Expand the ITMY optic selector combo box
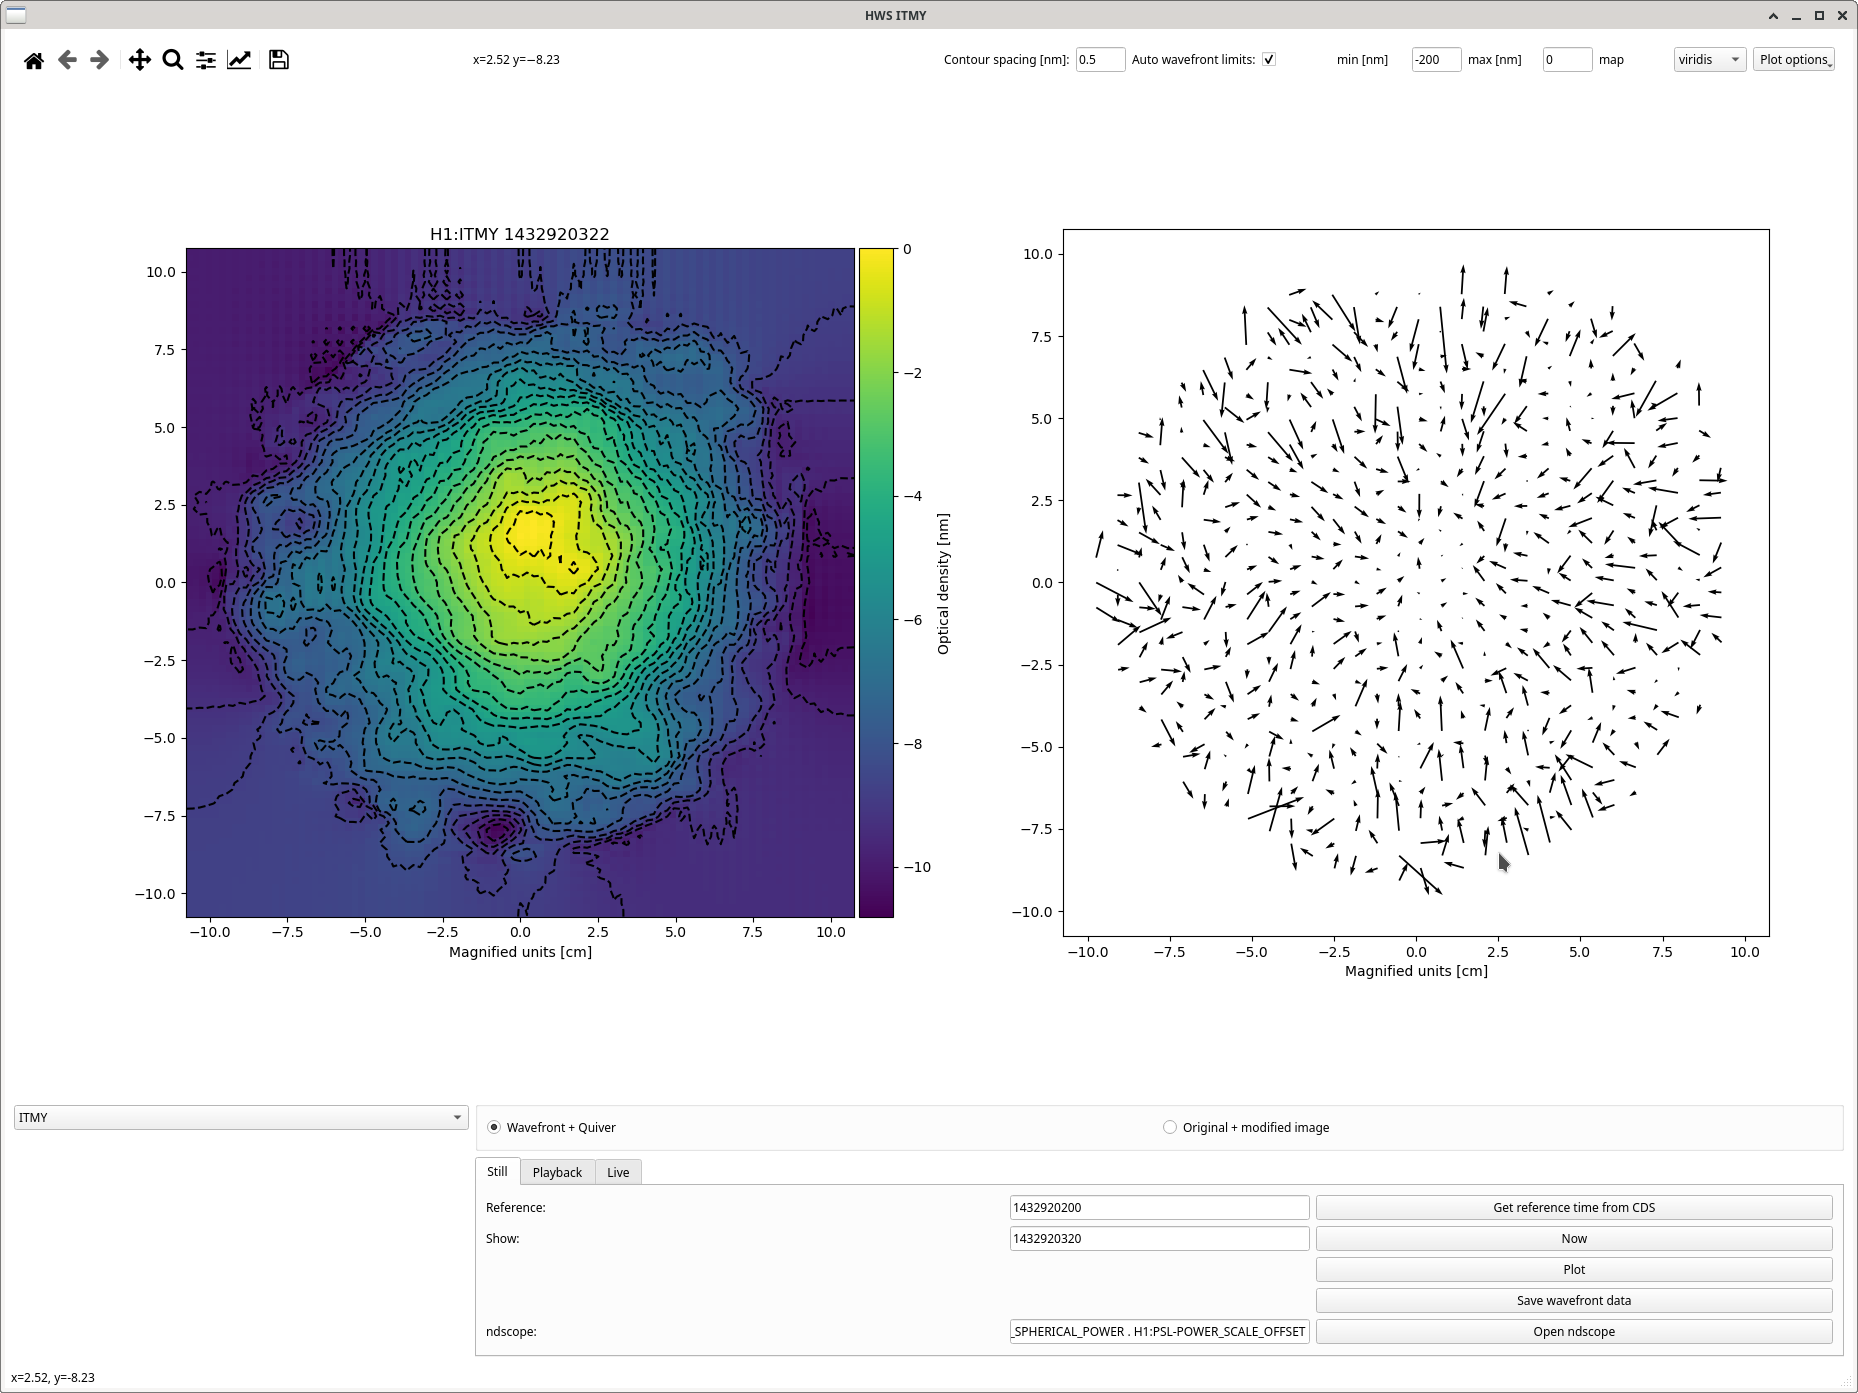This screenshot has height=1393, width=1858. point(241,1117)
